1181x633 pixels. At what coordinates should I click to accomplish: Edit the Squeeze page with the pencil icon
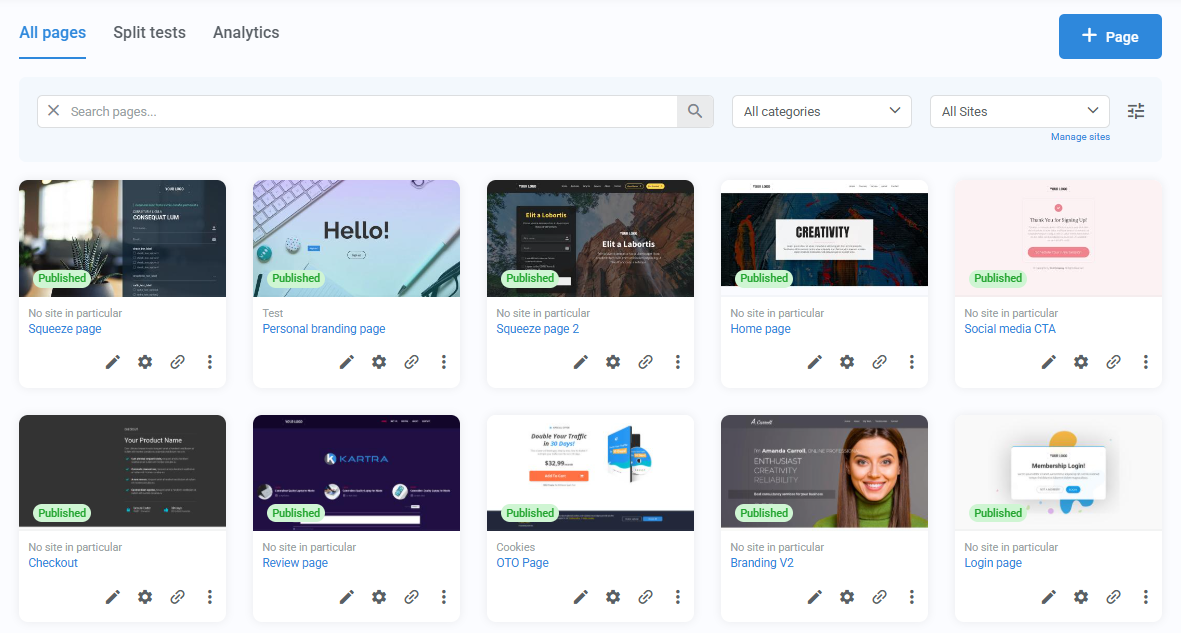112,362
